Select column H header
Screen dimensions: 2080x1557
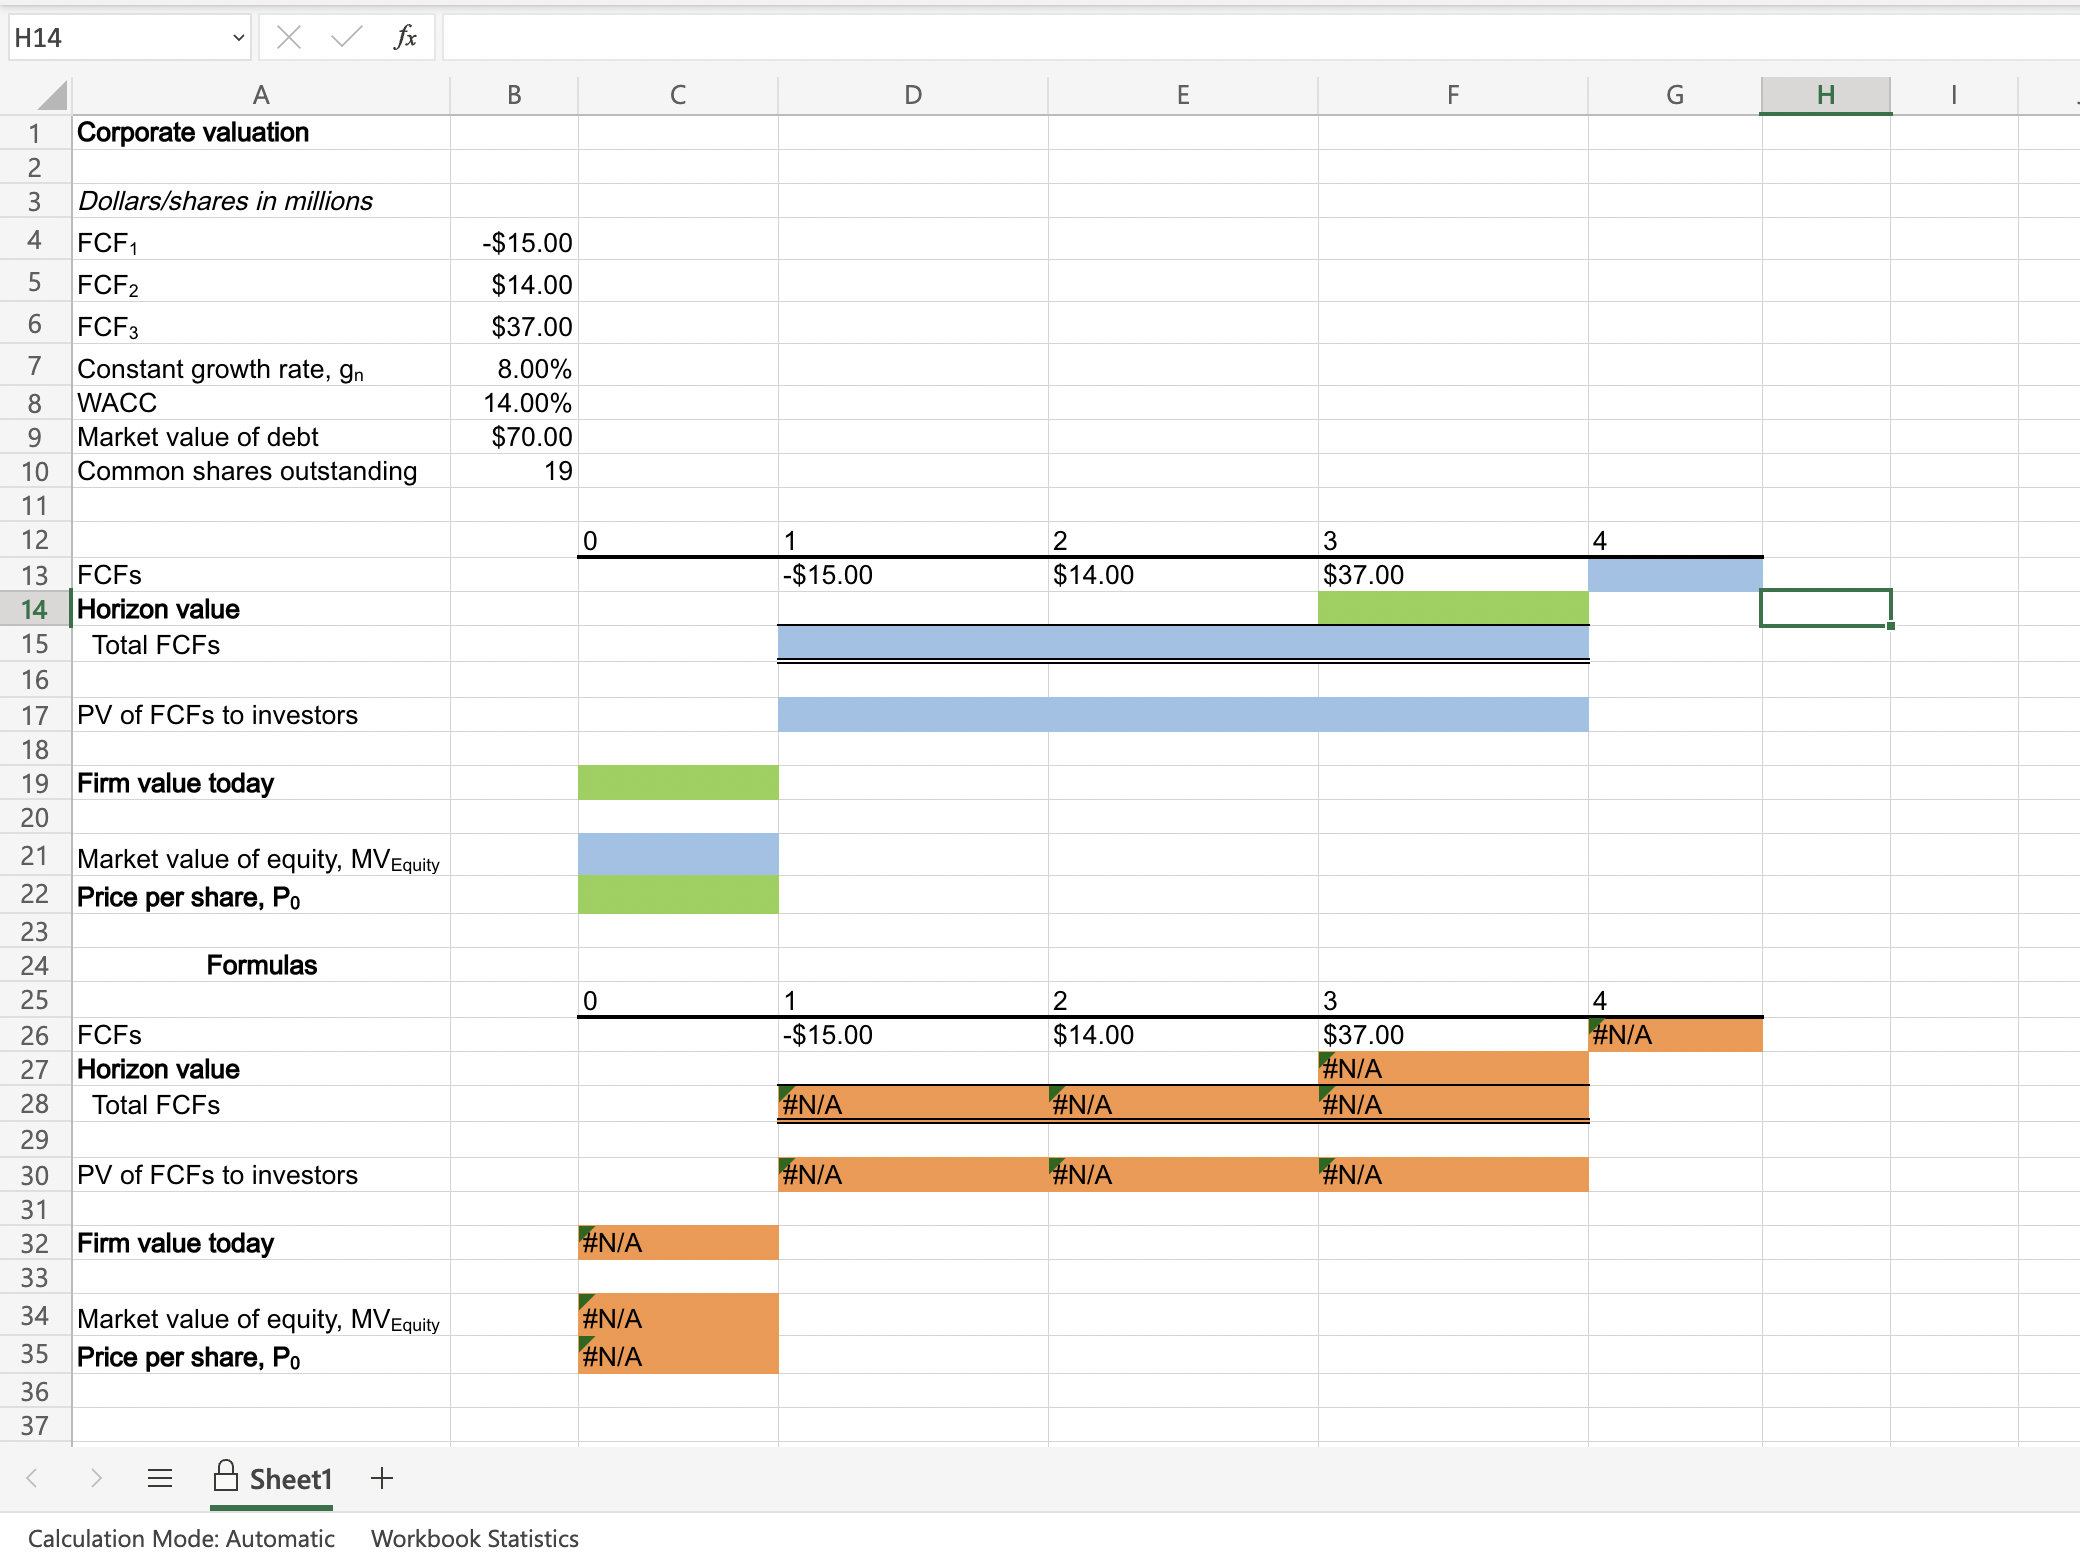coord(1825,94)
